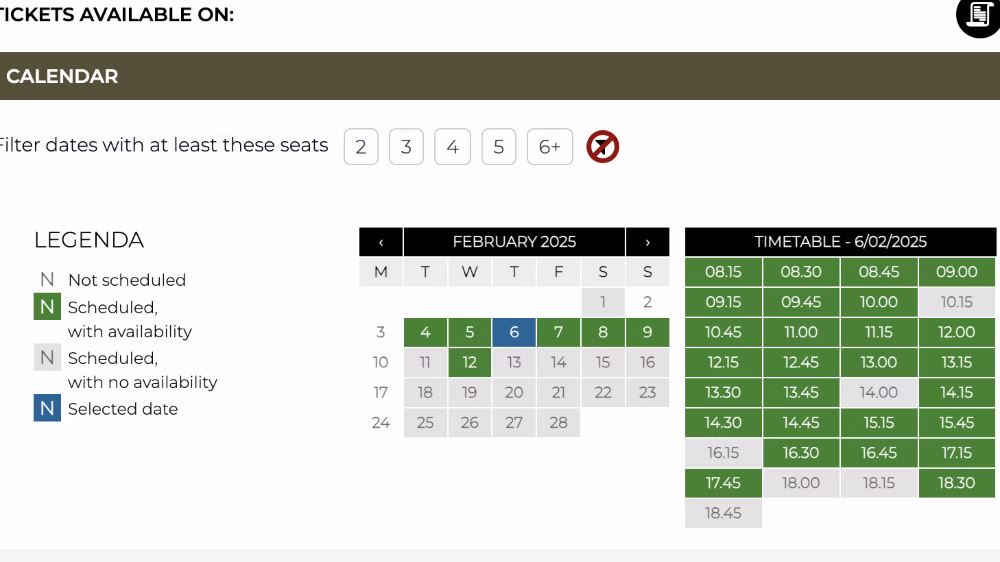Toggle the 5 seats filter
Image resolution: width=1000 pixels, height=562 pixels.
(x=498, y=147)
